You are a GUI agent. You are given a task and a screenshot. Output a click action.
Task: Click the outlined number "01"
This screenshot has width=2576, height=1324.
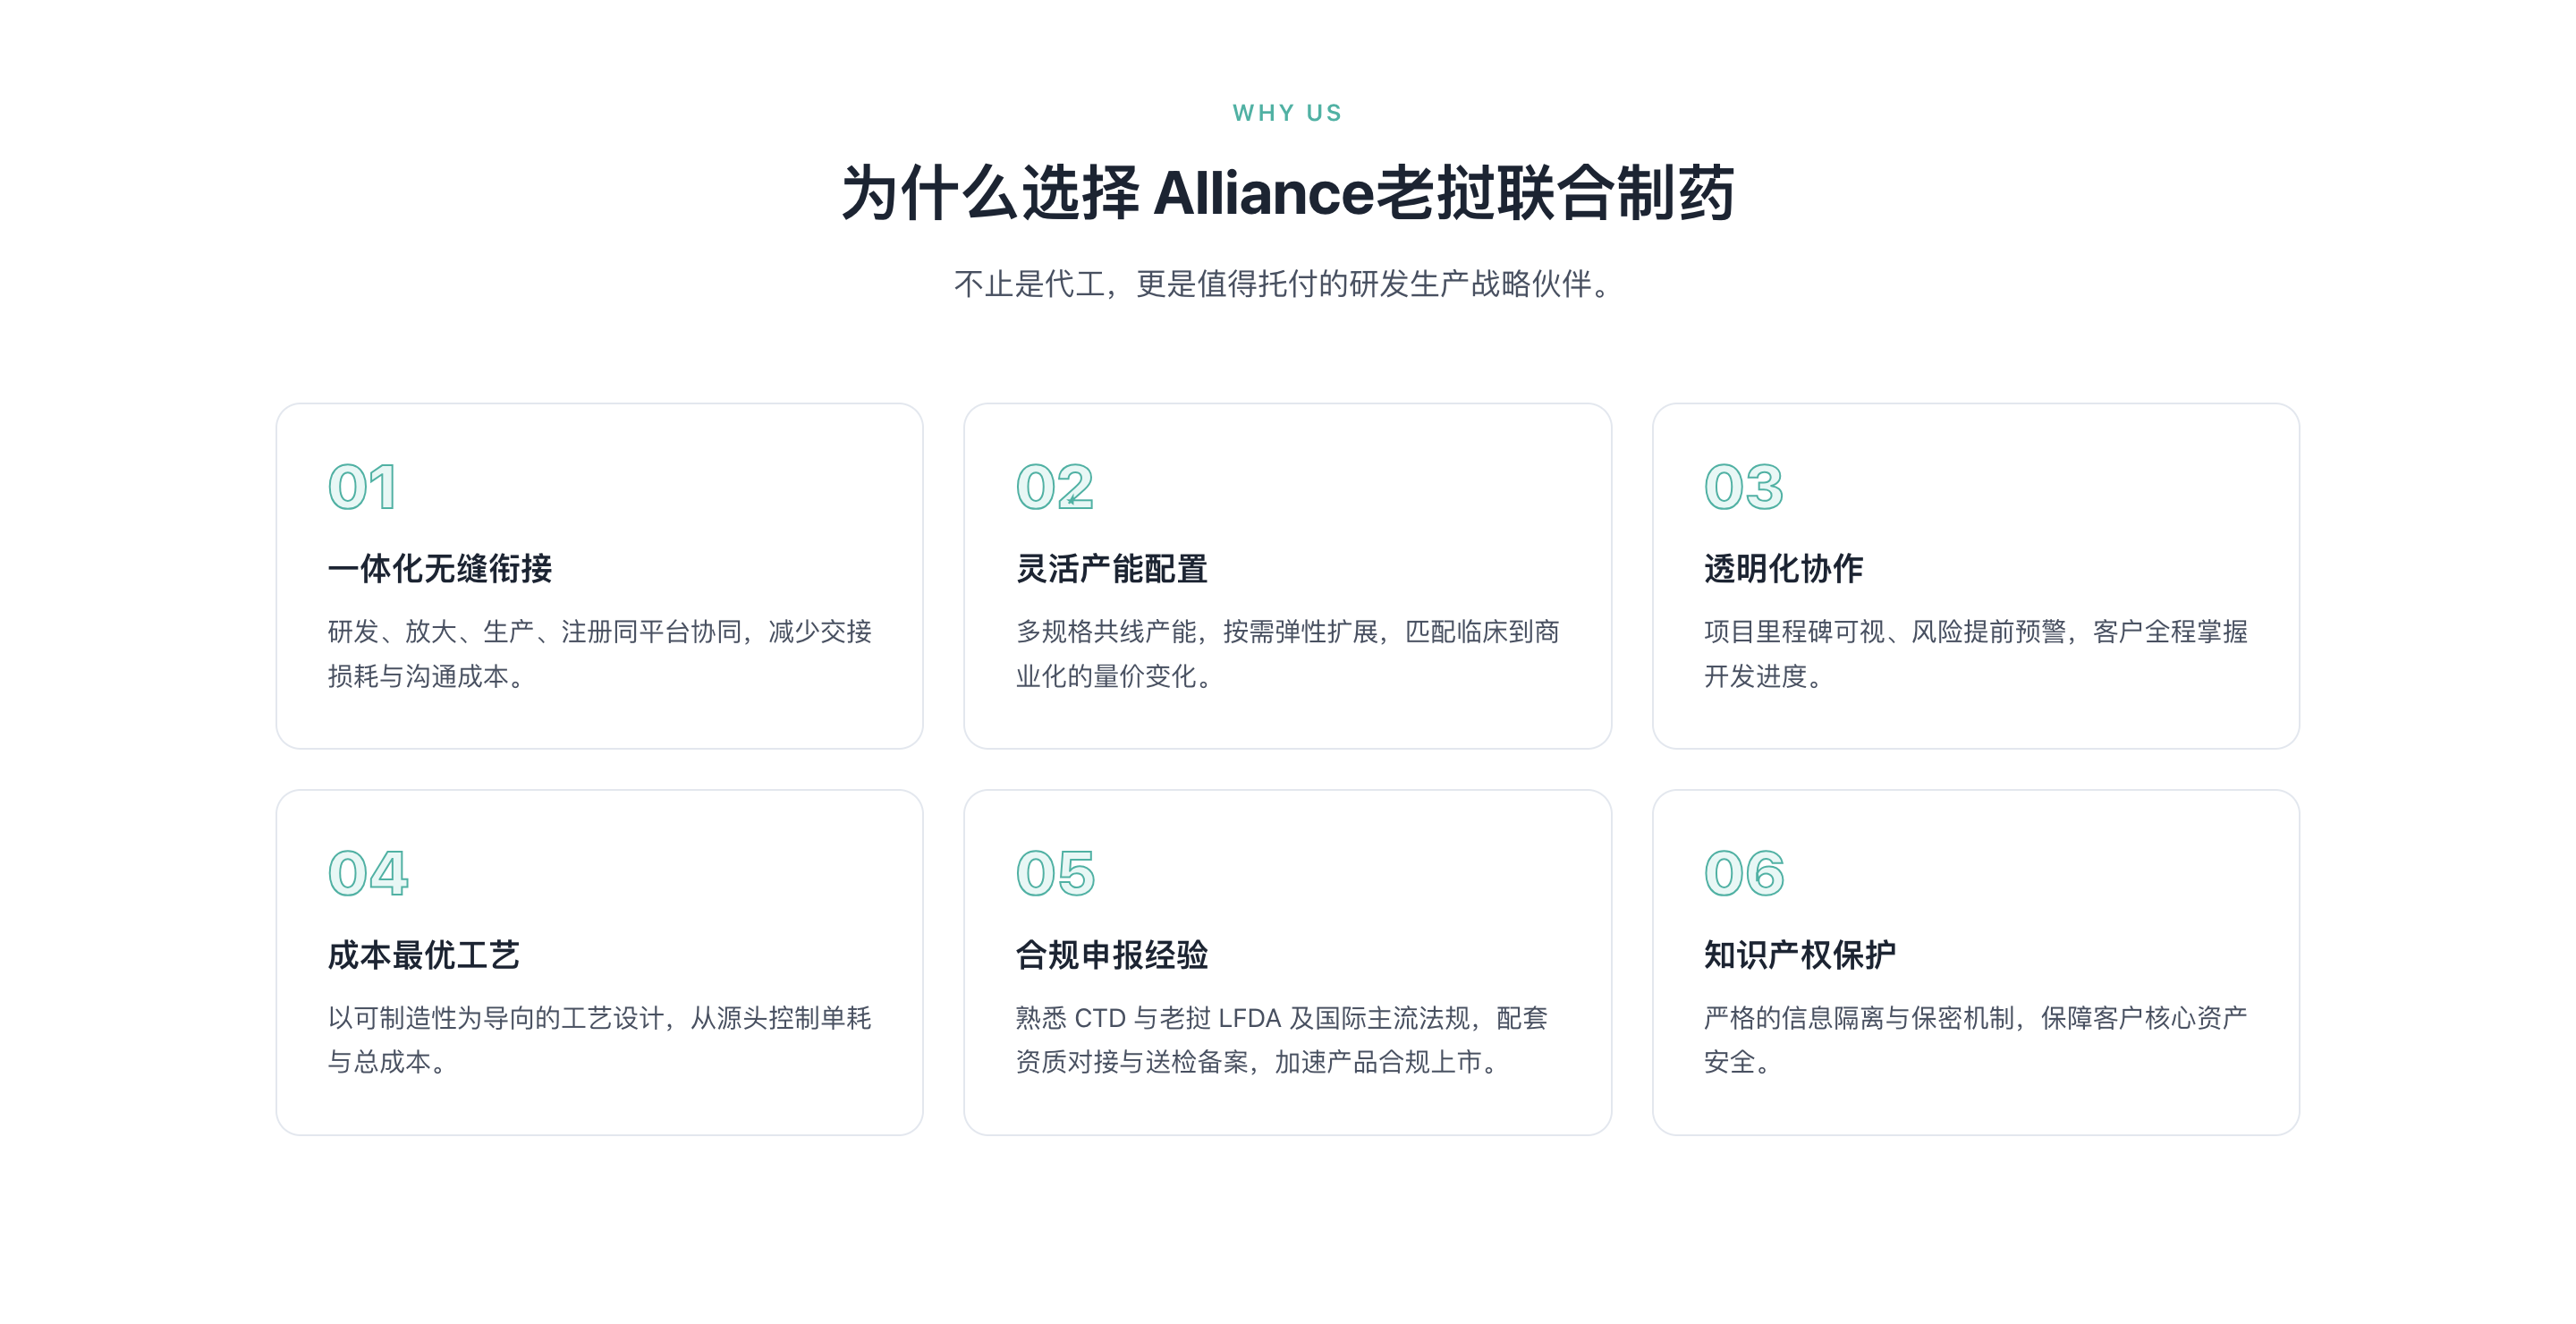click(x=362, y=487)
